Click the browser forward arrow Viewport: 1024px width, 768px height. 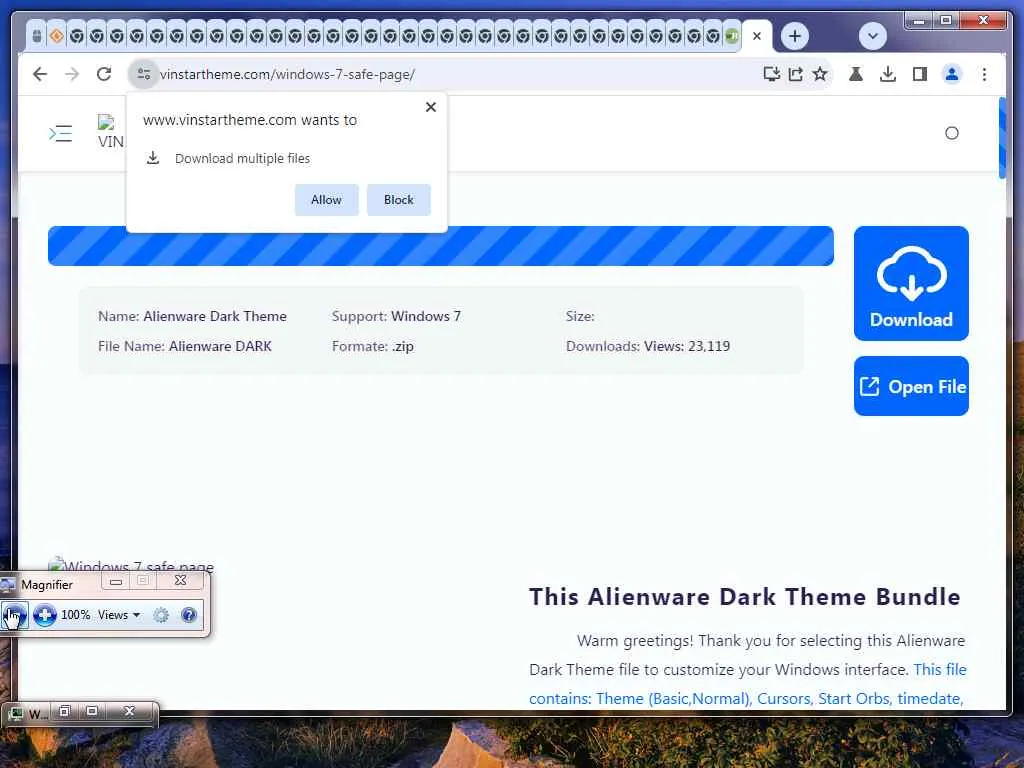coord(72,74)
